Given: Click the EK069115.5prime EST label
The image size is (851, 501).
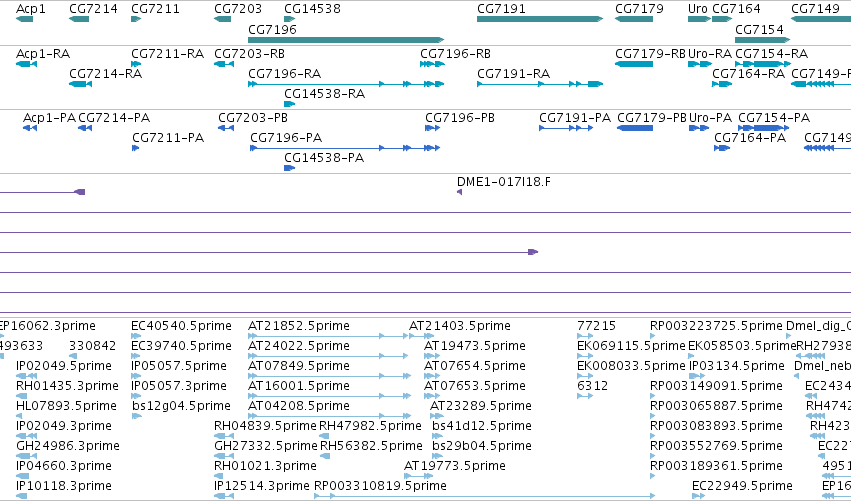Looking at the screenshot, I should [631, 346].
